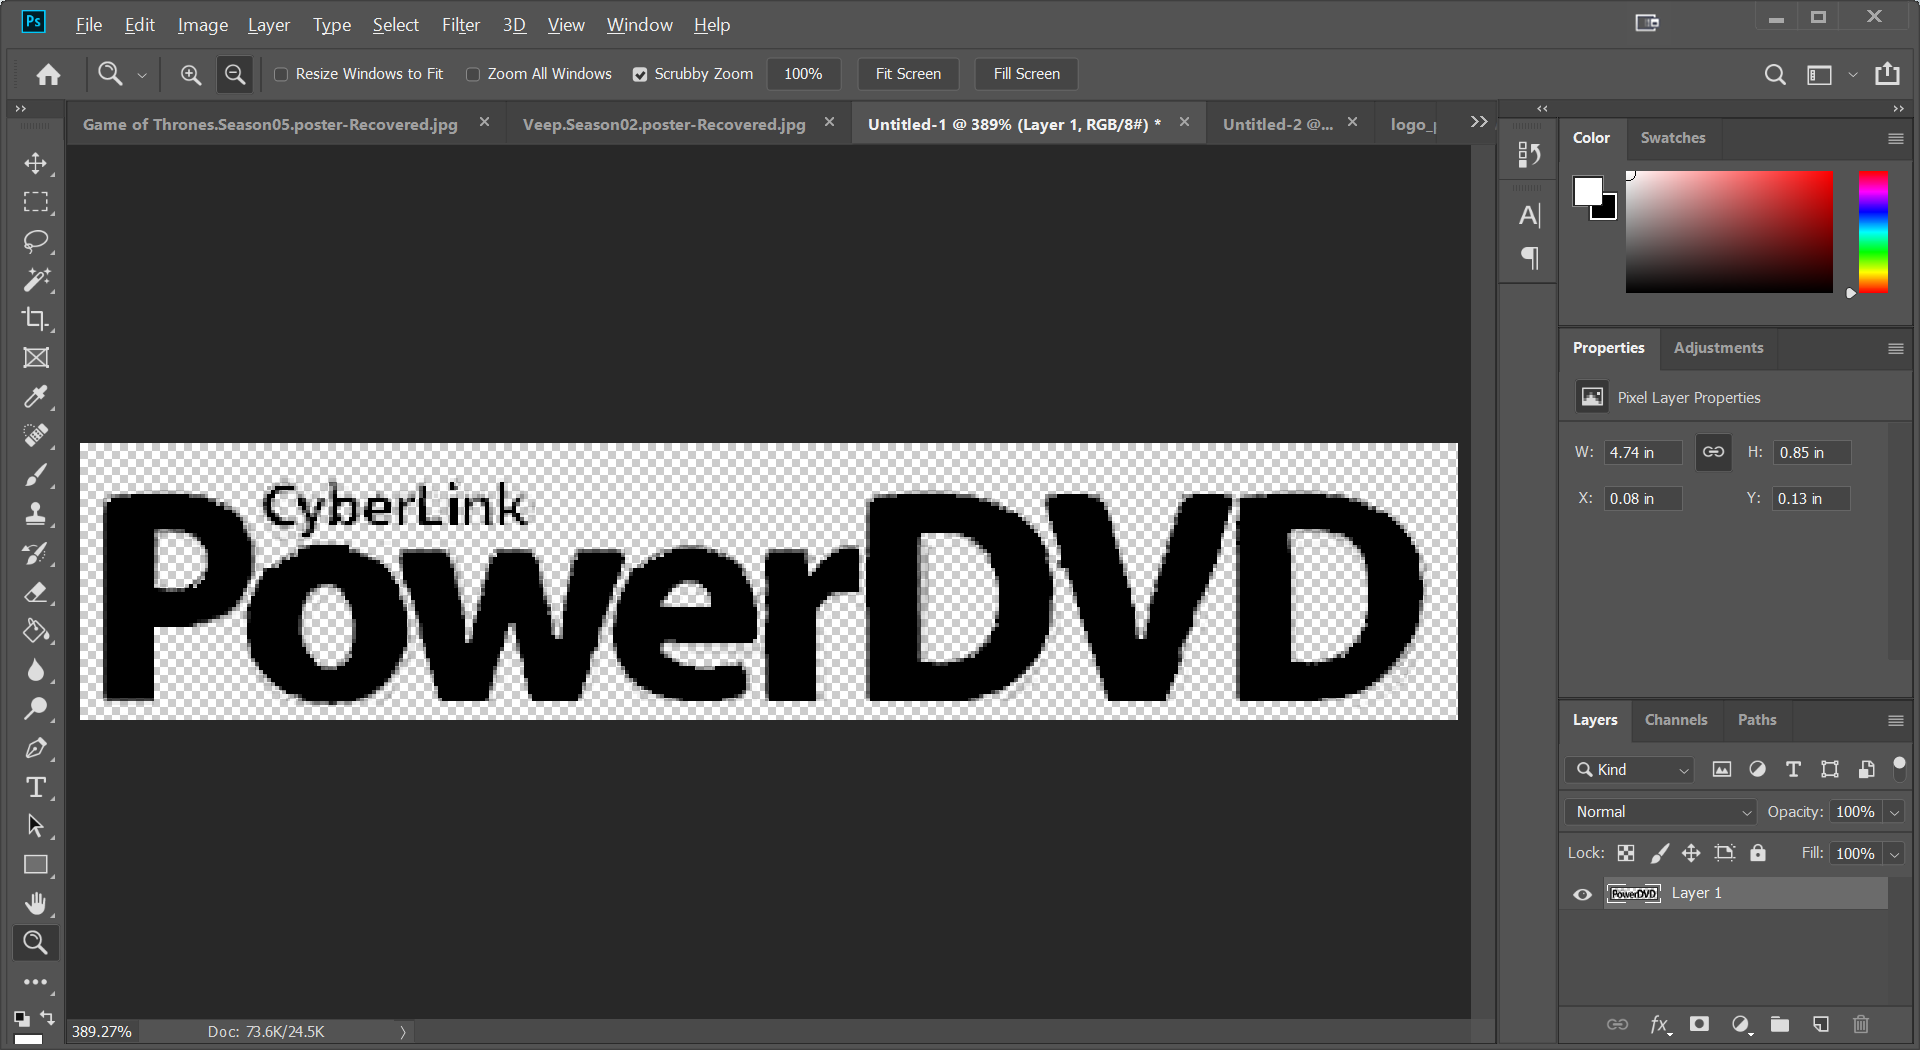The image size is (1920, 1050).
Task: Switch to the Adjustments tab
Action: [x=1718, y=348]
